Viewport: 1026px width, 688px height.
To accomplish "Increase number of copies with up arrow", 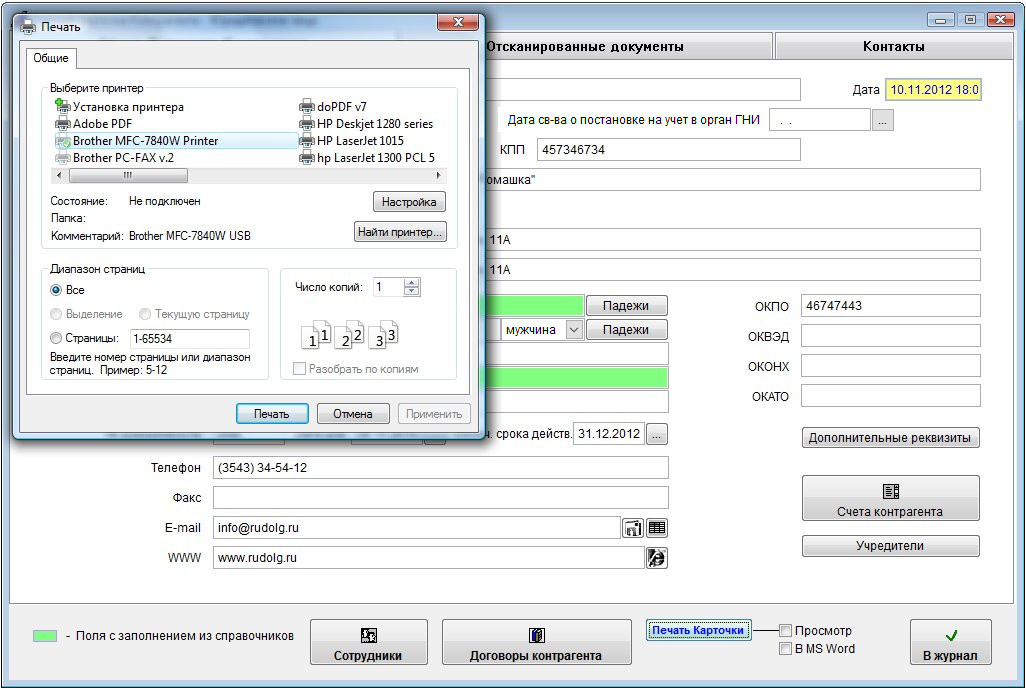I will click(412, 283).
